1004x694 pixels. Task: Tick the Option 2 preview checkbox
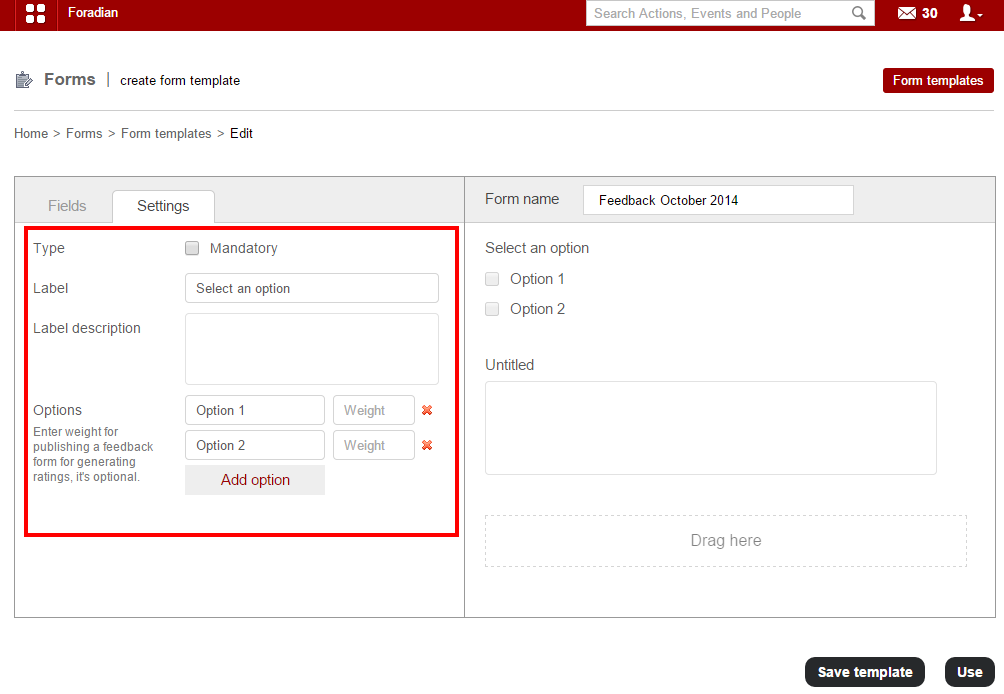tap(492, 309)
